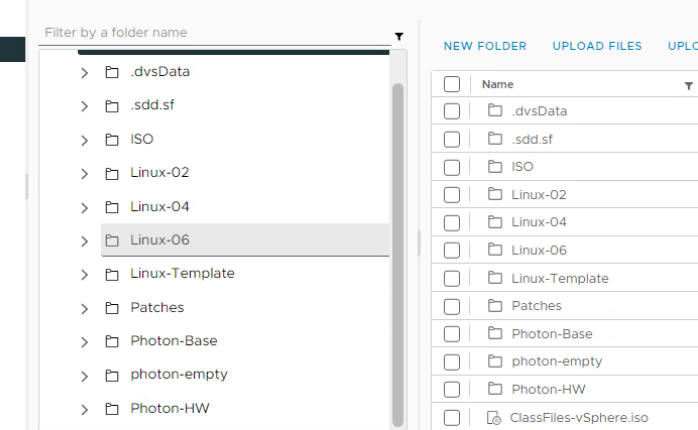Click the Photon-HW folder icon in tree
698x430 pixels.
[x=112, y=409]
